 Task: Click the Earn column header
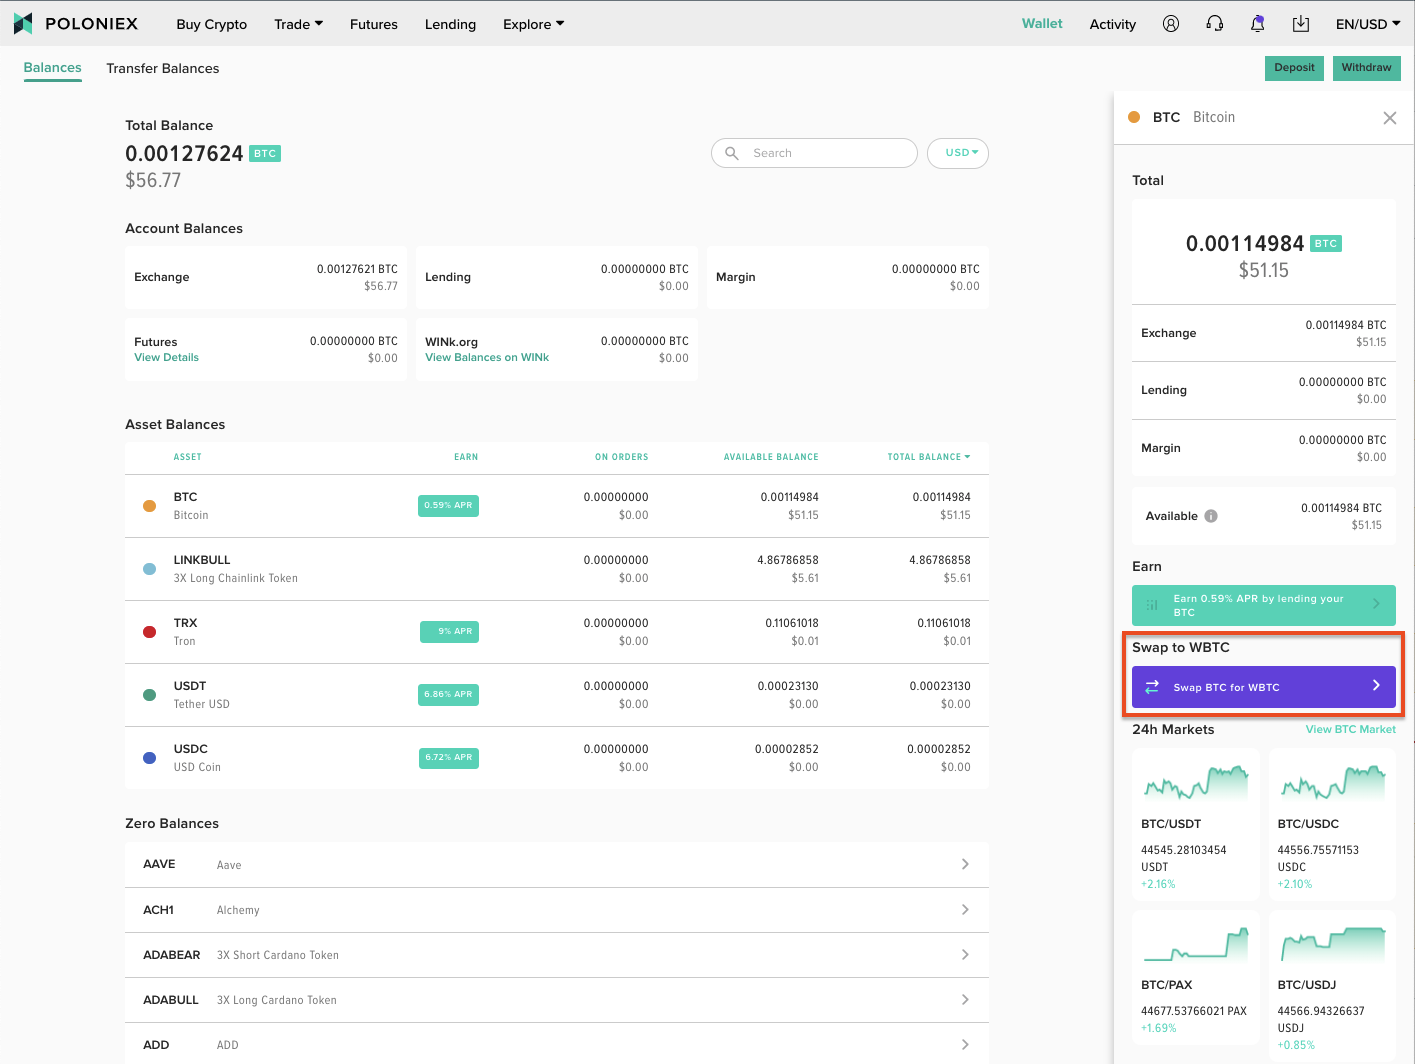point(466,457)
